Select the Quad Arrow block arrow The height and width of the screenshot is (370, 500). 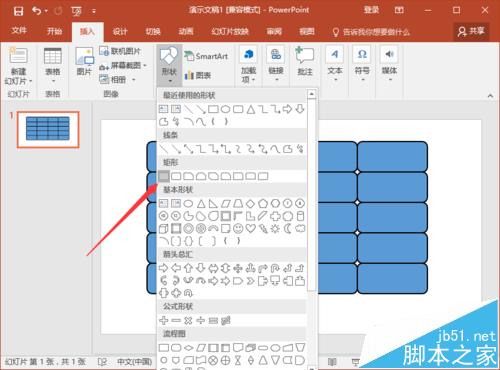point(238,268)
